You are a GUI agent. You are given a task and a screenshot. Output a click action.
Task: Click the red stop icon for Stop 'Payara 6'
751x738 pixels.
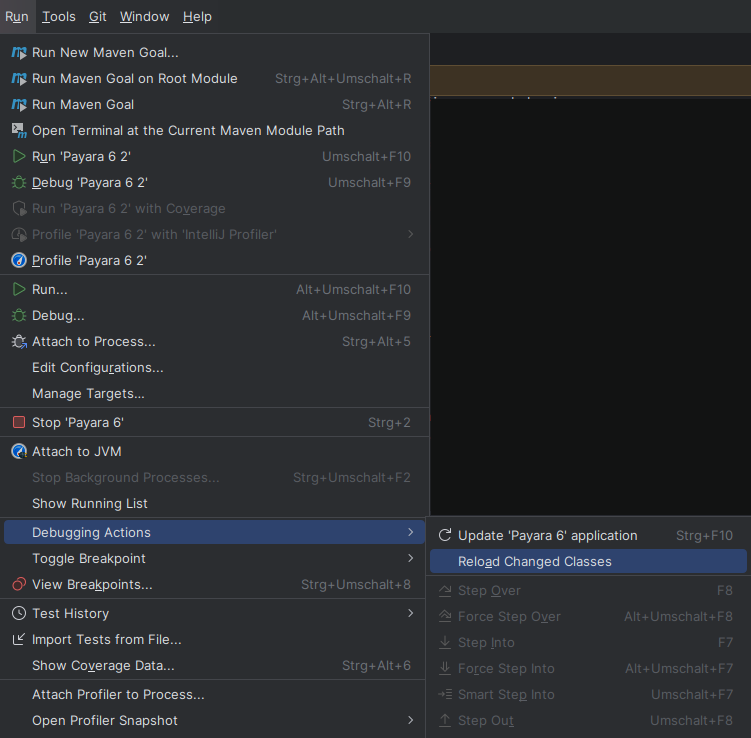[18, 422]
